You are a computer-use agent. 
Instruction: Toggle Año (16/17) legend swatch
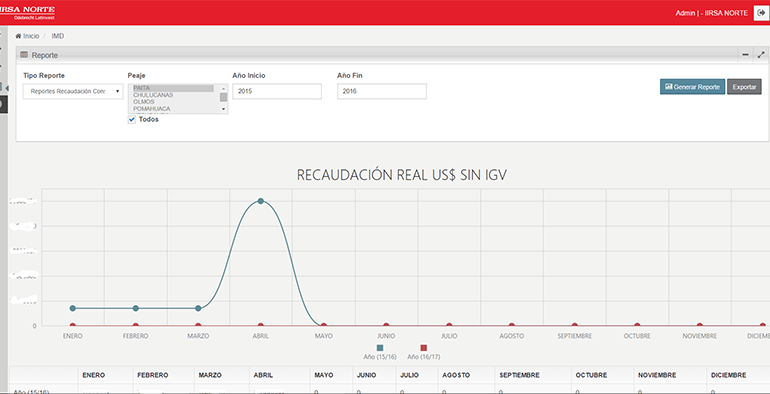[424, 348]
